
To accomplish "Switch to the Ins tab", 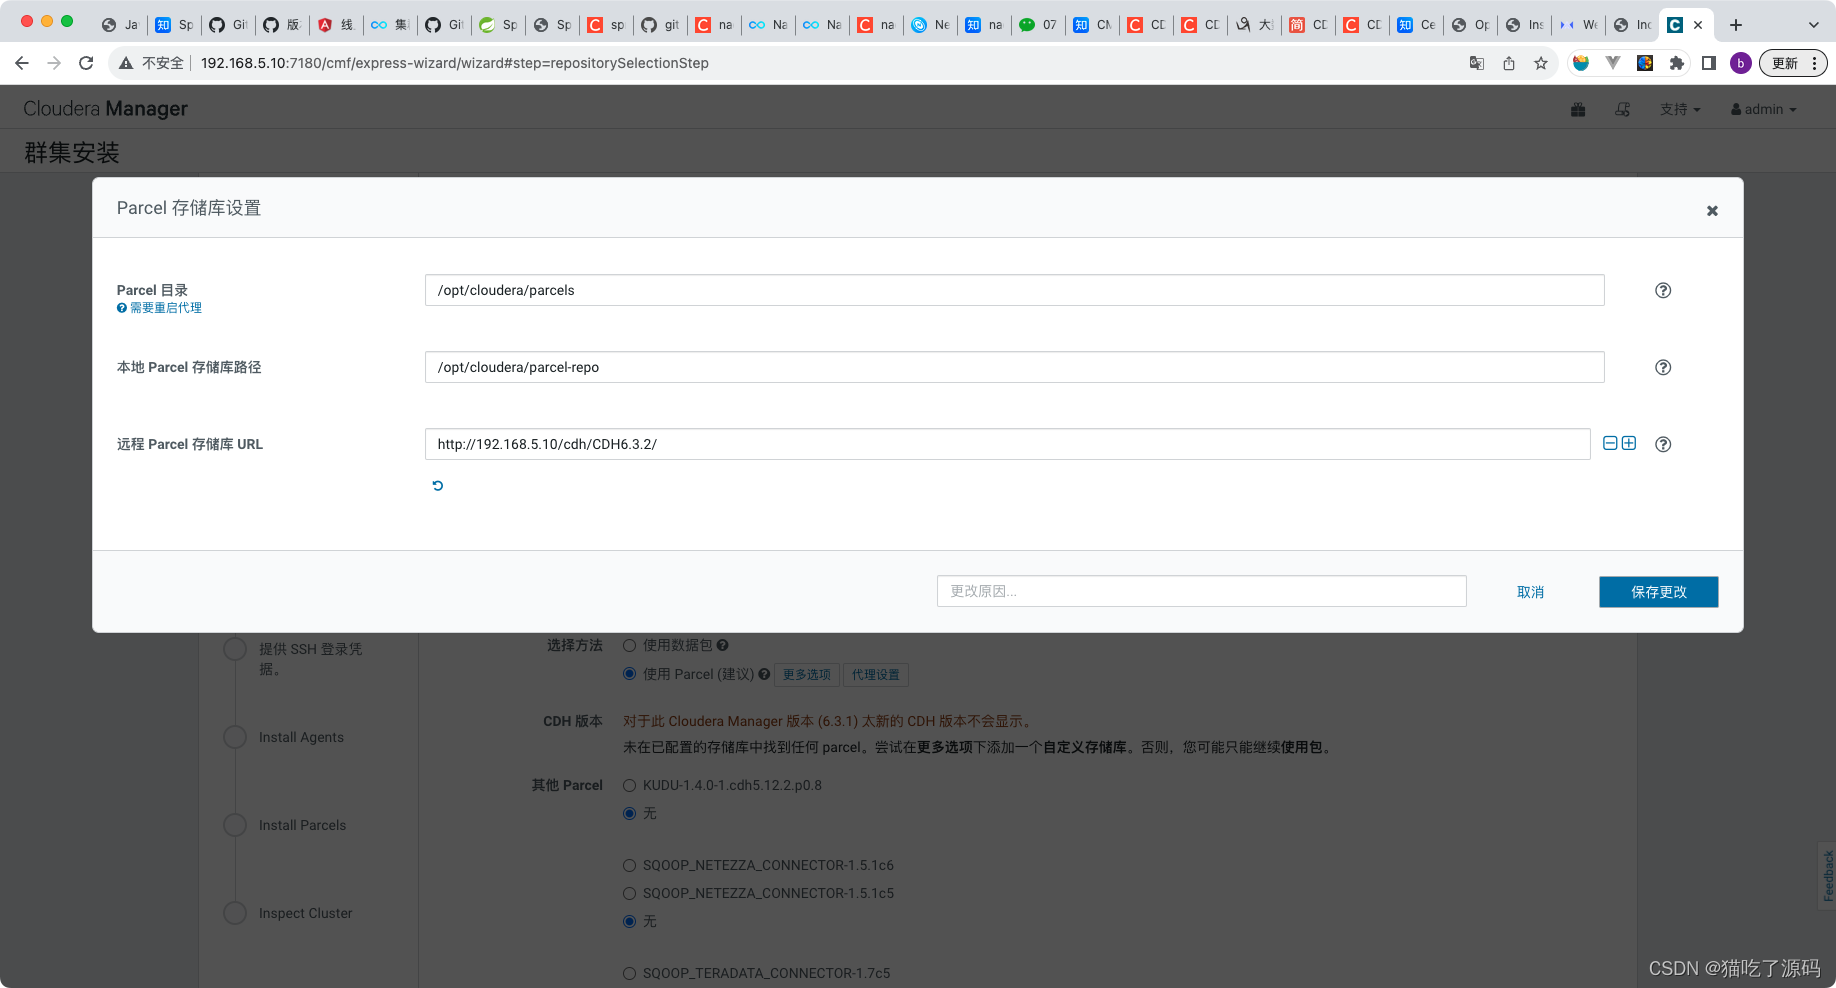I will (x=1524, y=25).
